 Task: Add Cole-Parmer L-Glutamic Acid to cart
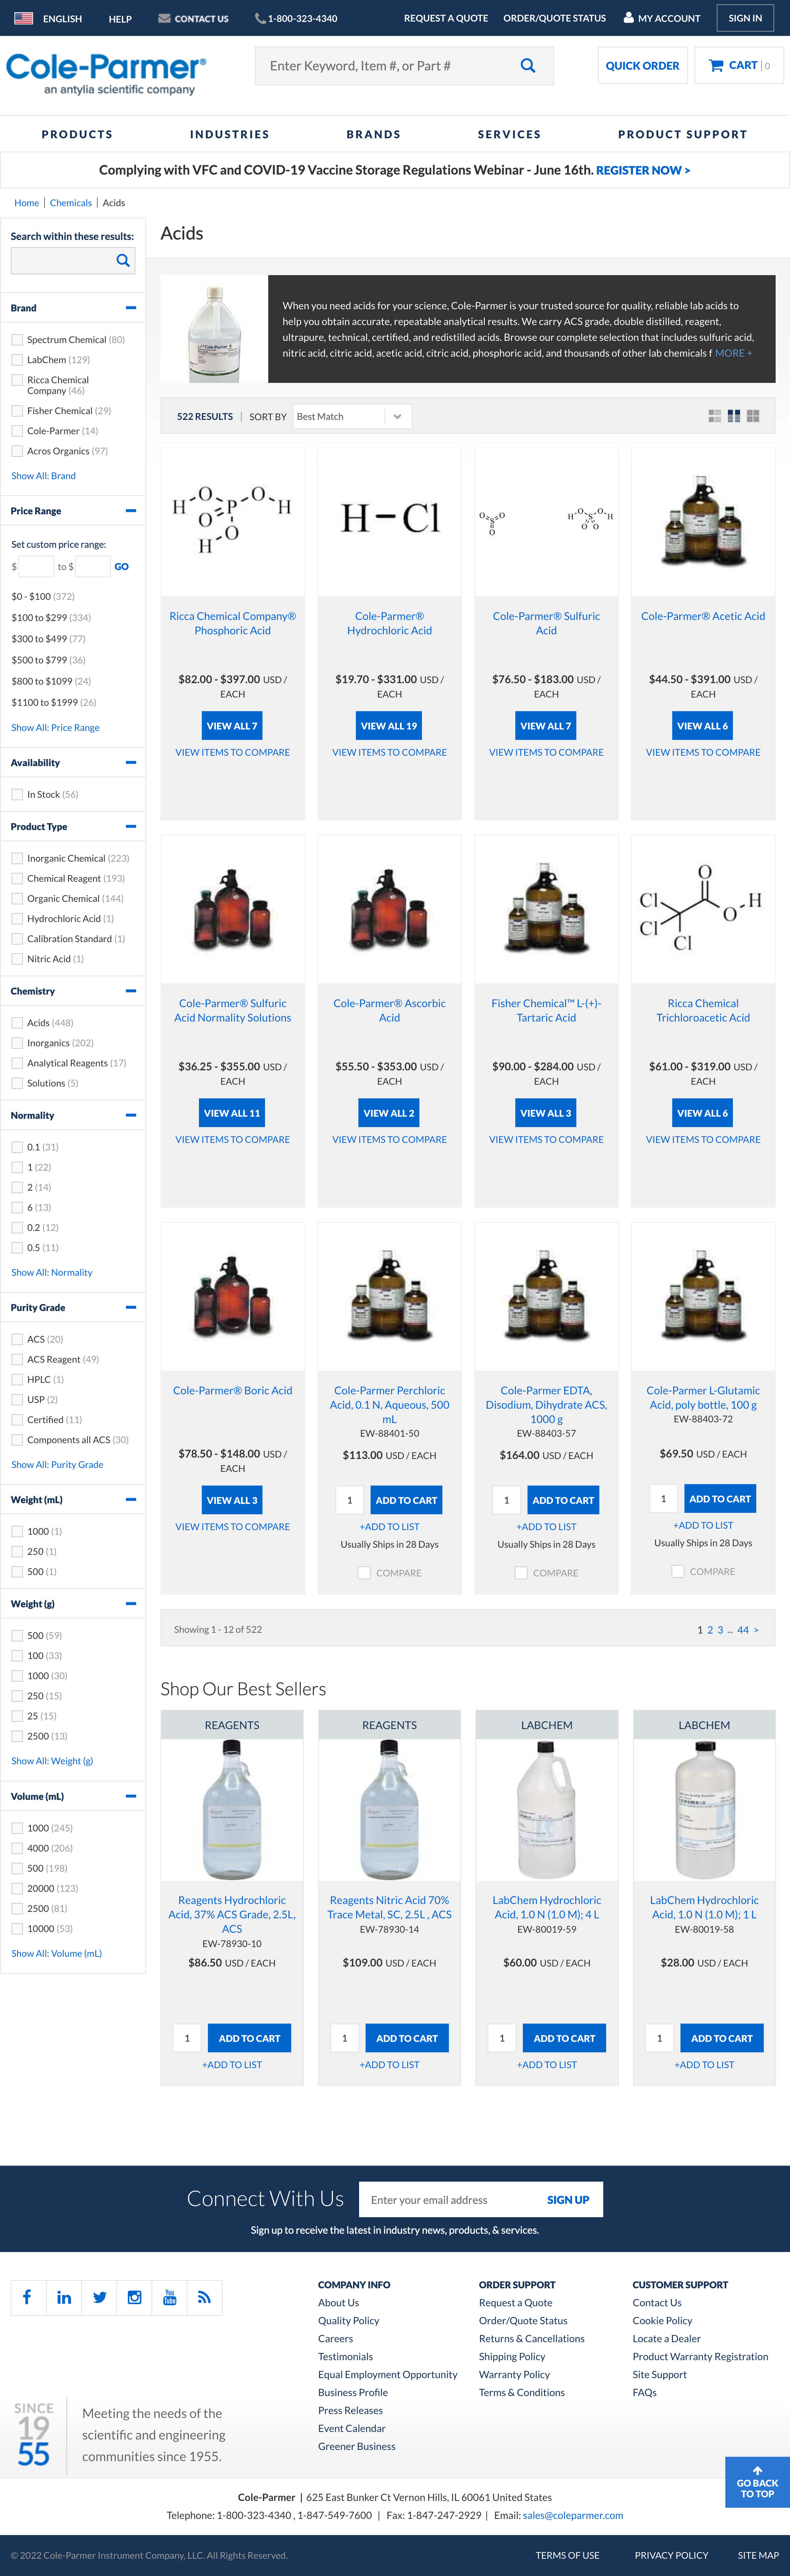(720, 1499)
